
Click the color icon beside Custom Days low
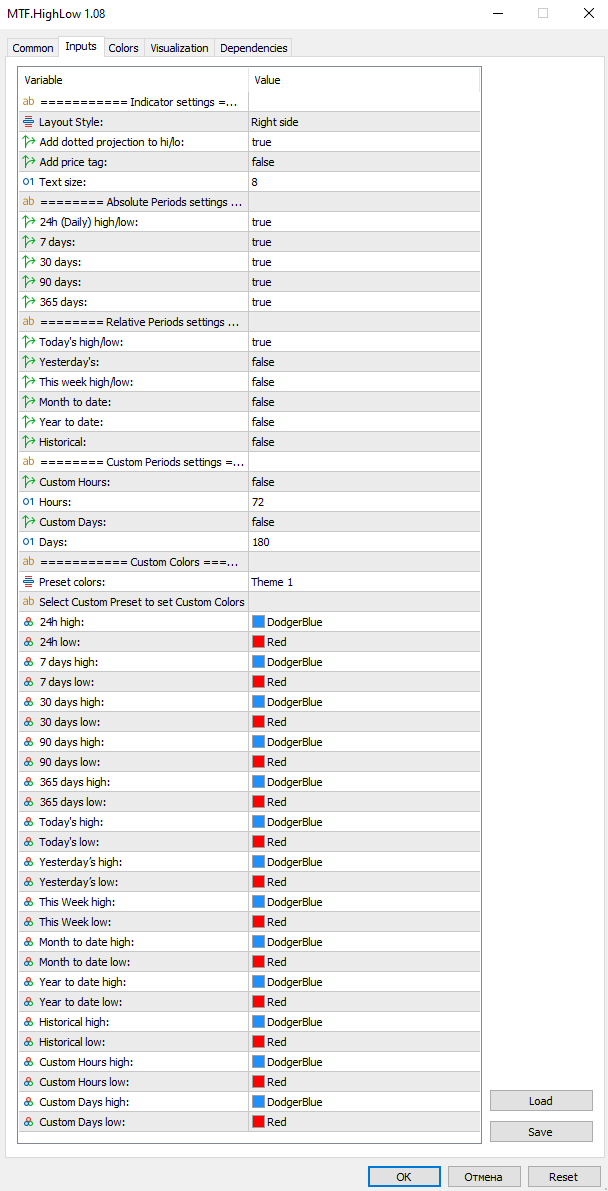28,1122
